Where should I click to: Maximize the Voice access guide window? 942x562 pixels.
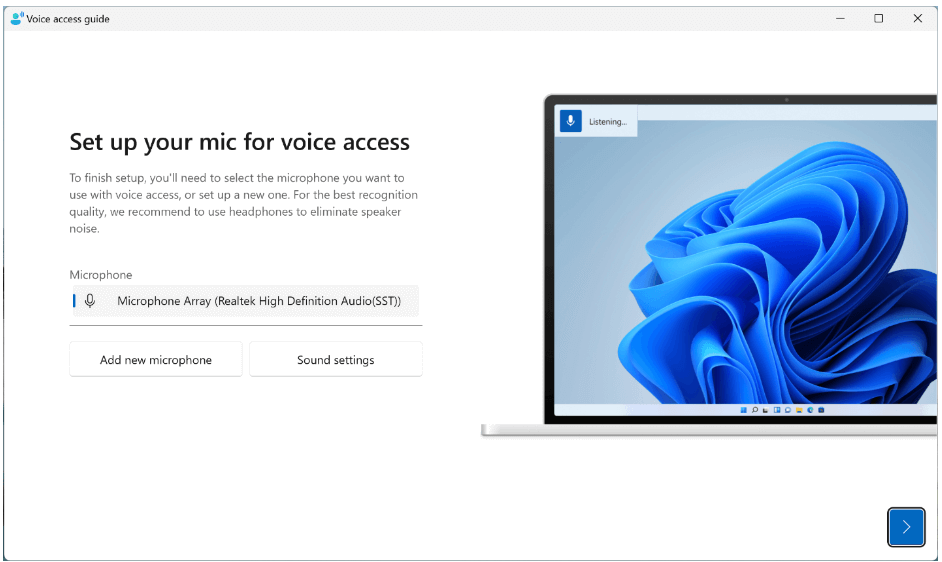[x=878, y=19]
